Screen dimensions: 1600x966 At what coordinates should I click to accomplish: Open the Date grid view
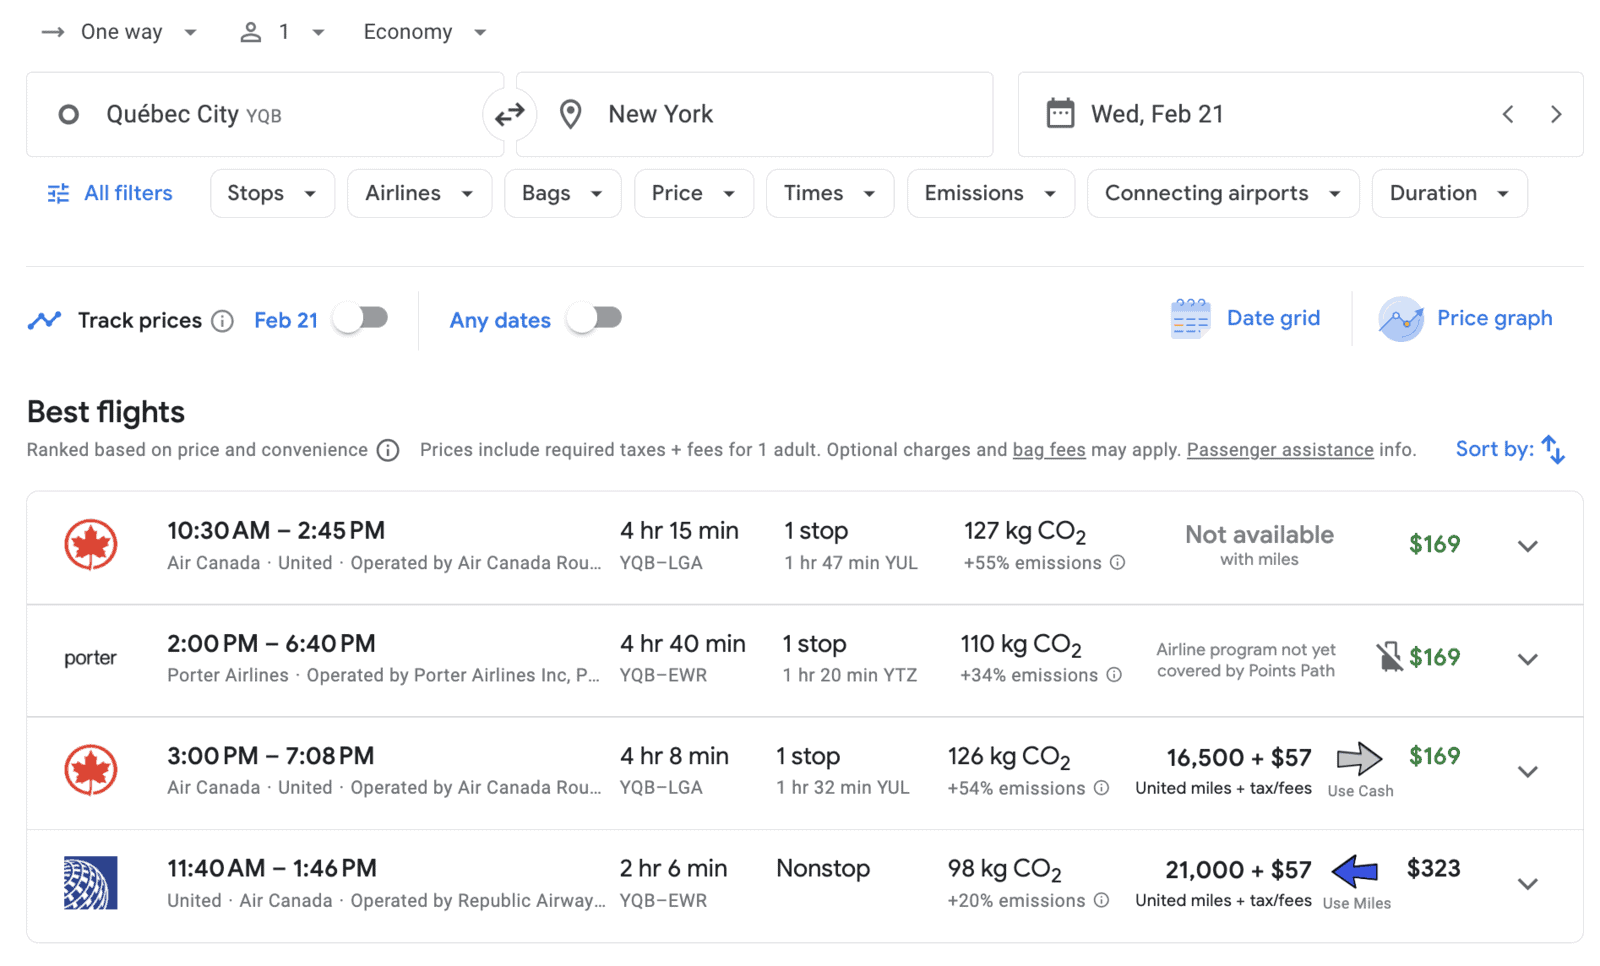1246,319
